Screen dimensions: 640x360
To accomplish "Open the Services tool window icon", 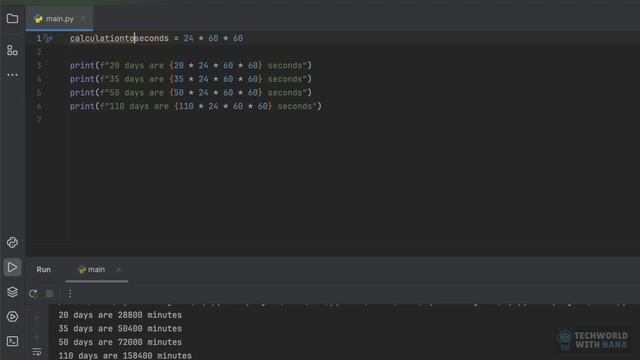I will [12, 316].
